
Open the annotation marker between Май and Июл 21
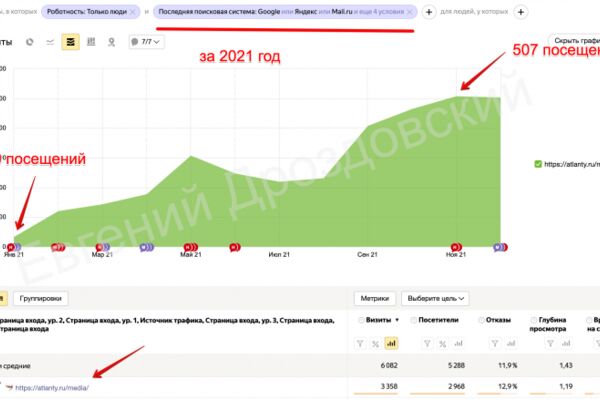[x=235, y=247]
